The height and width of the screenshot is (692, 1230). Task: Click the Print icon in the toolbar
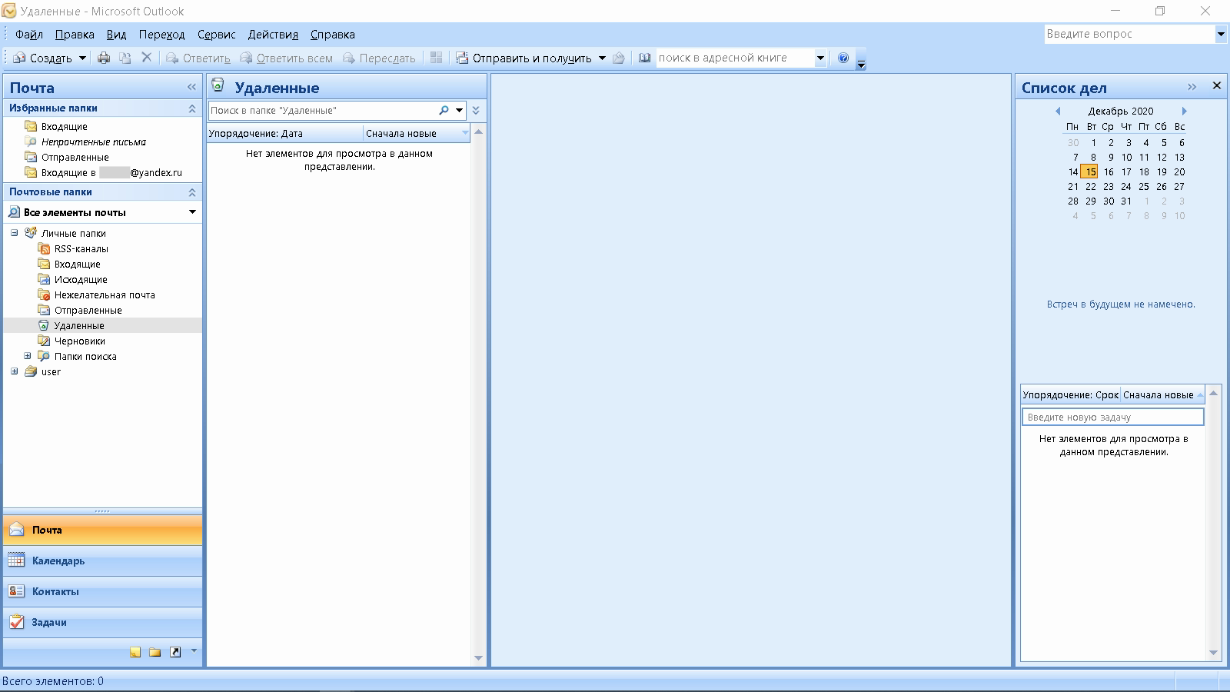tap(104, 58)
